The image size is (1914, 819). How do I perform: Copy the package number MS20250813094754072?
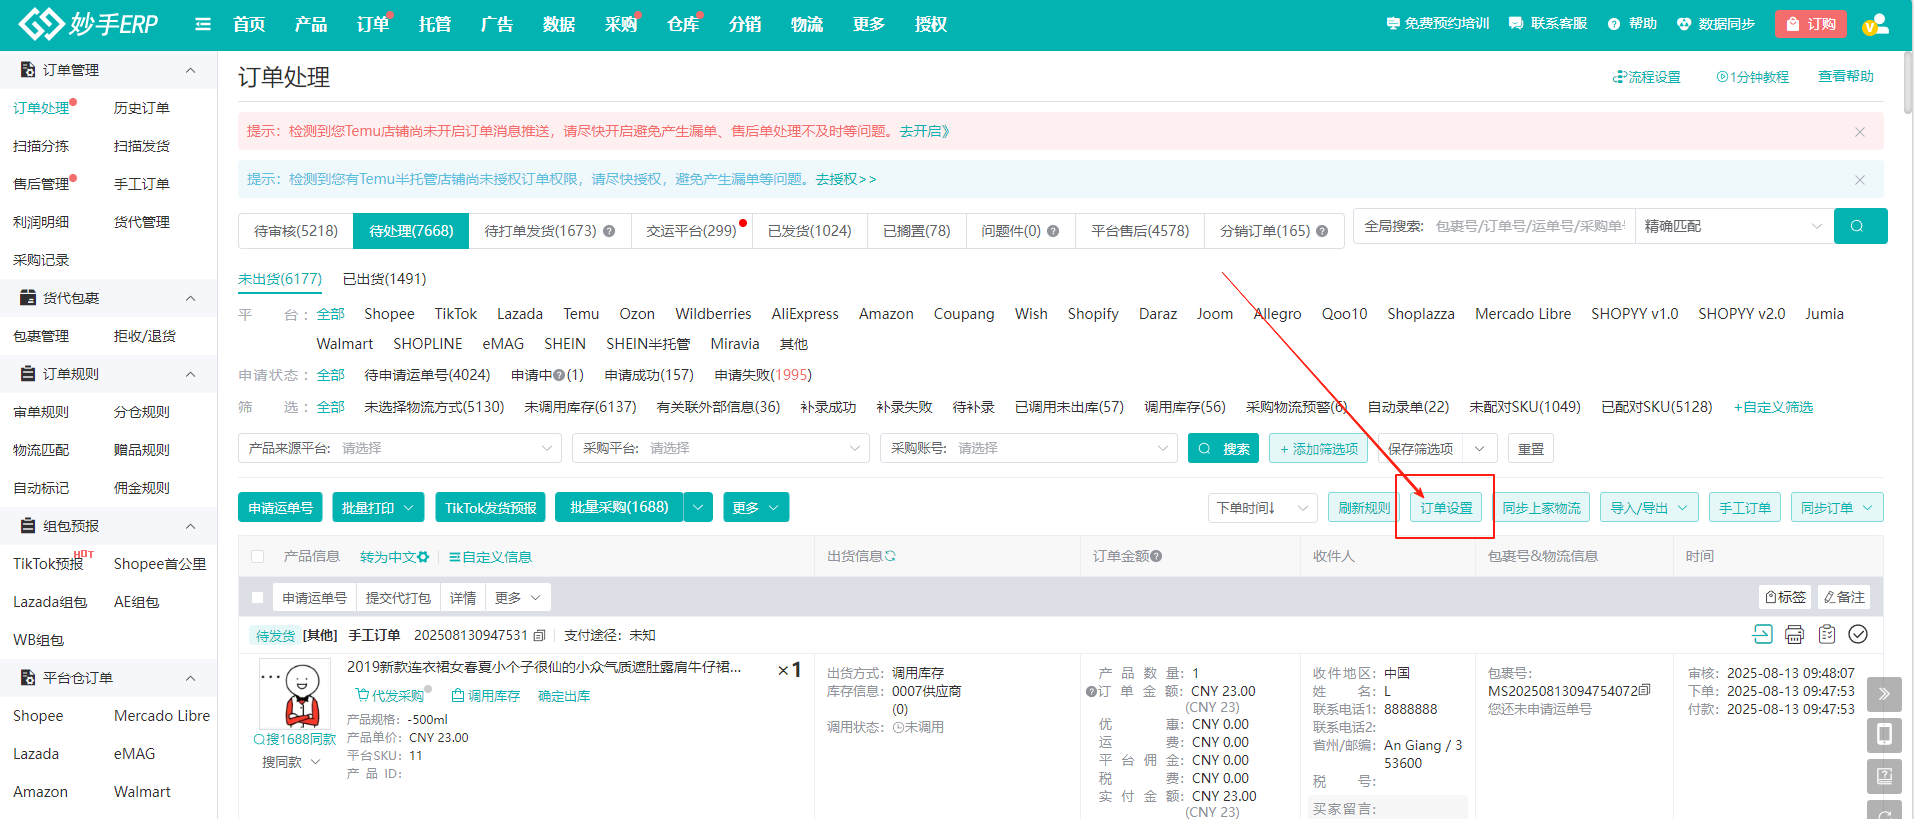coord(1645,691)
